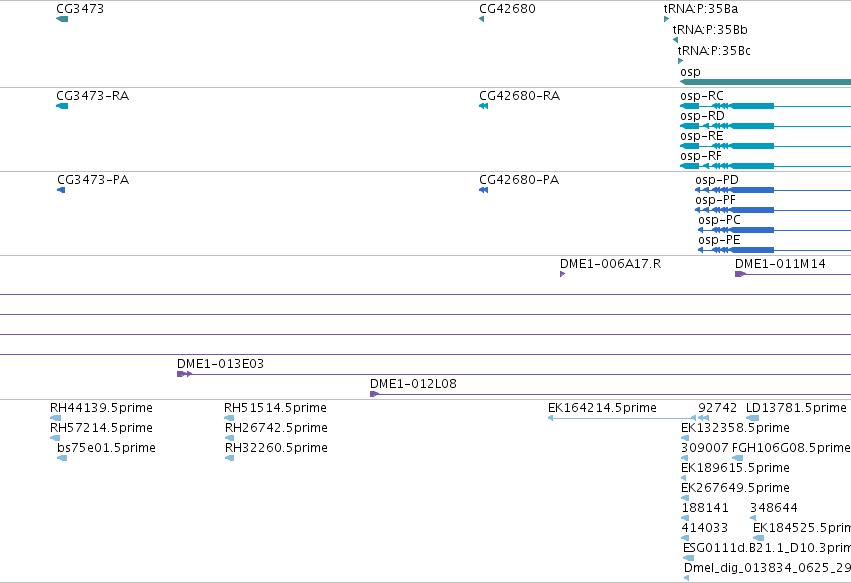Select the DME1-012L08 clone label
This screenshot has height=583, width=851.
(x=413, y=384)
